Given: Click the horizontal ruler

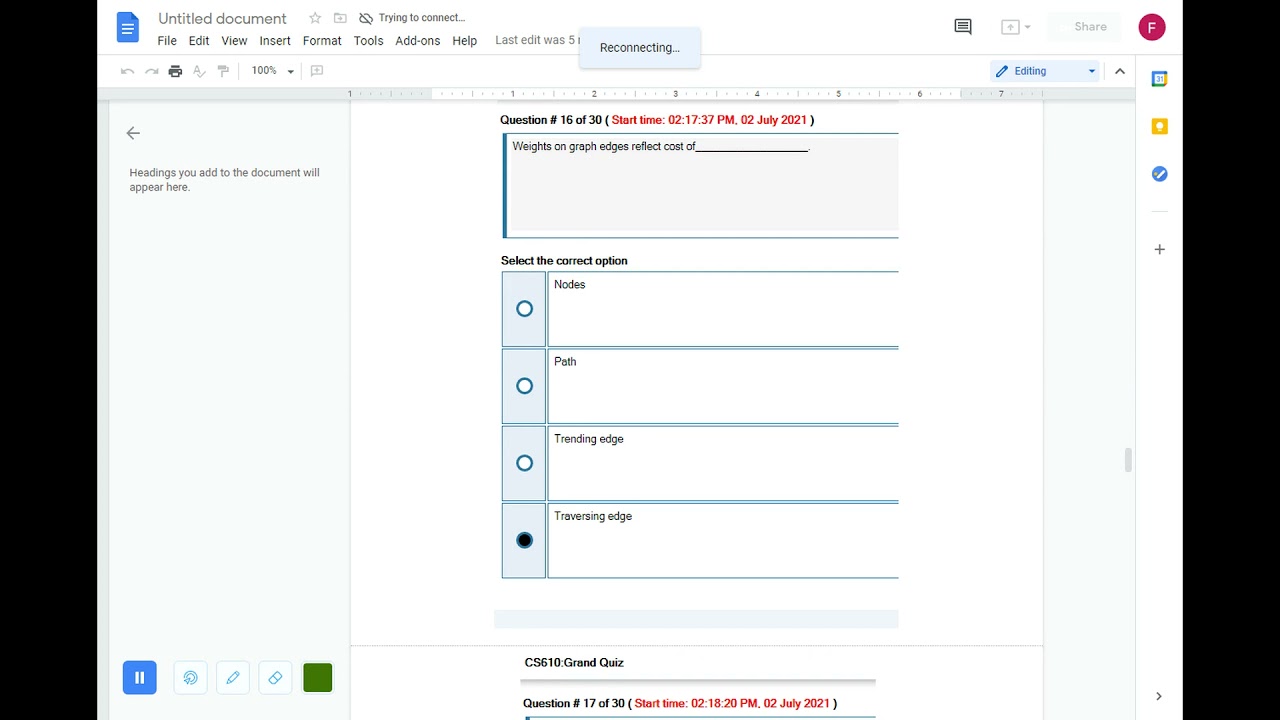Looking at the screenshot, I should click(696, 94).
